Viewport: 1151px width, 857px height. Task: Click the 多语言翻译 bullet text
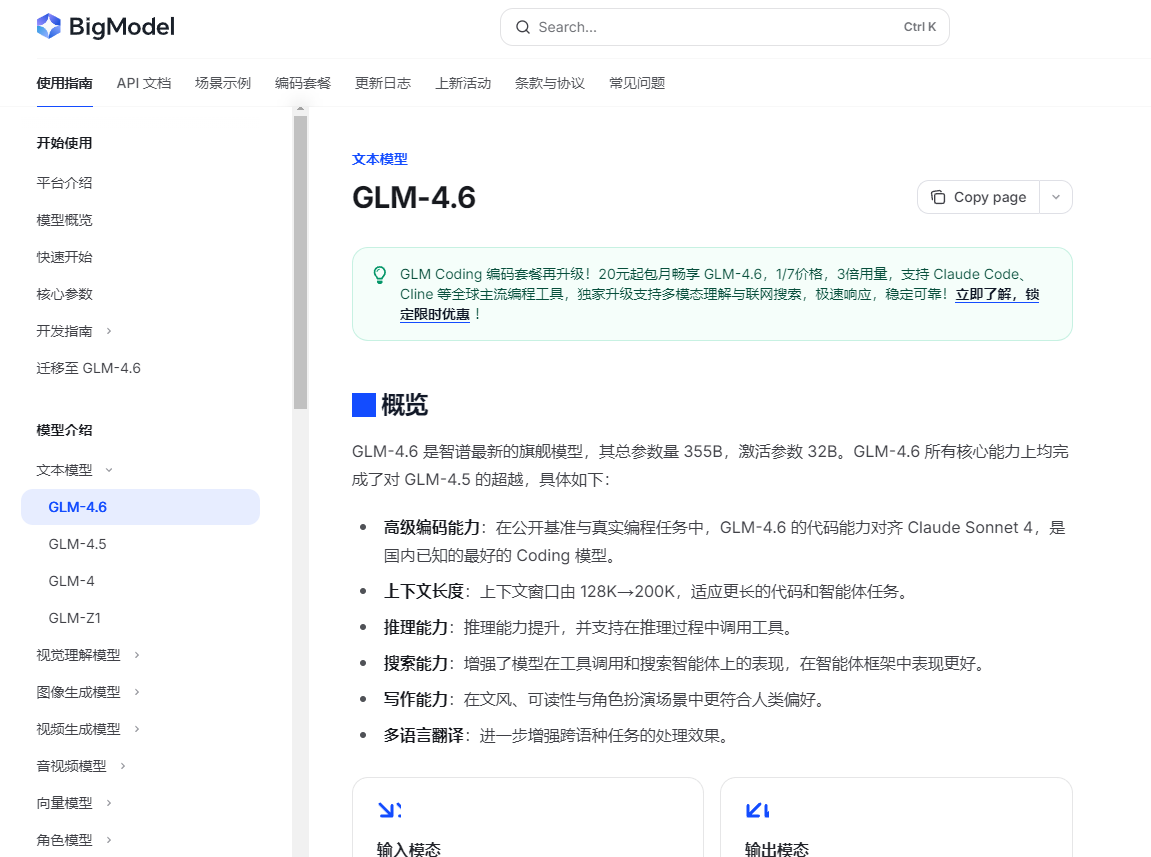click(x=424, y=735)
